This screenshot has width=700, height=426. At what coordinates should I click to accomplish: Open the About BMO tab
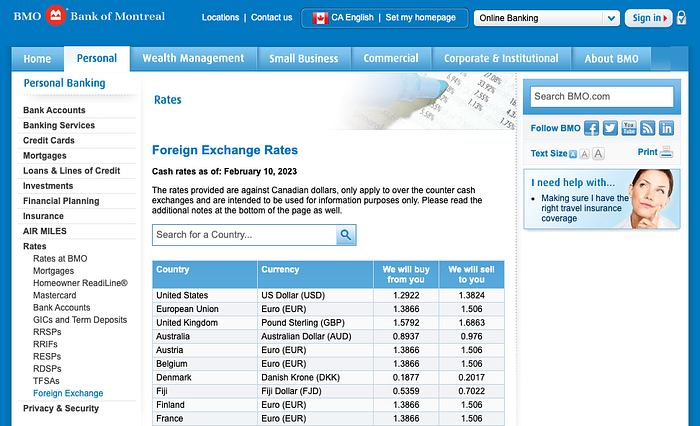coord(611,59)
